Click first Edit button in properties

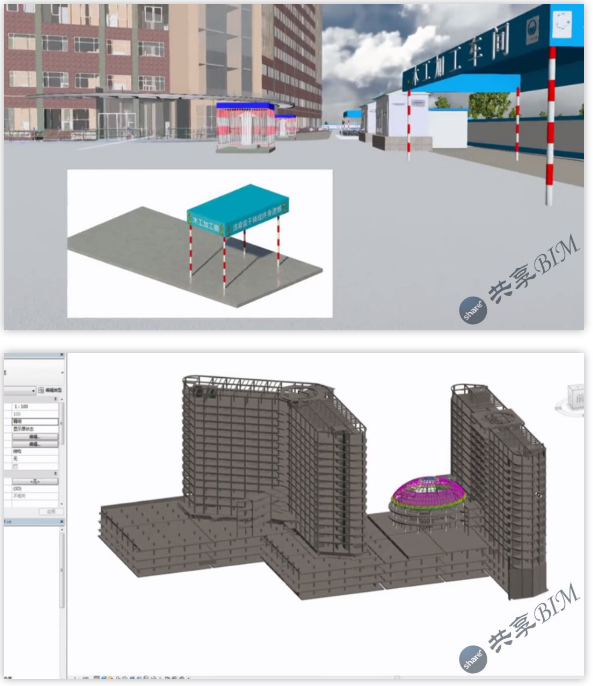35,437
